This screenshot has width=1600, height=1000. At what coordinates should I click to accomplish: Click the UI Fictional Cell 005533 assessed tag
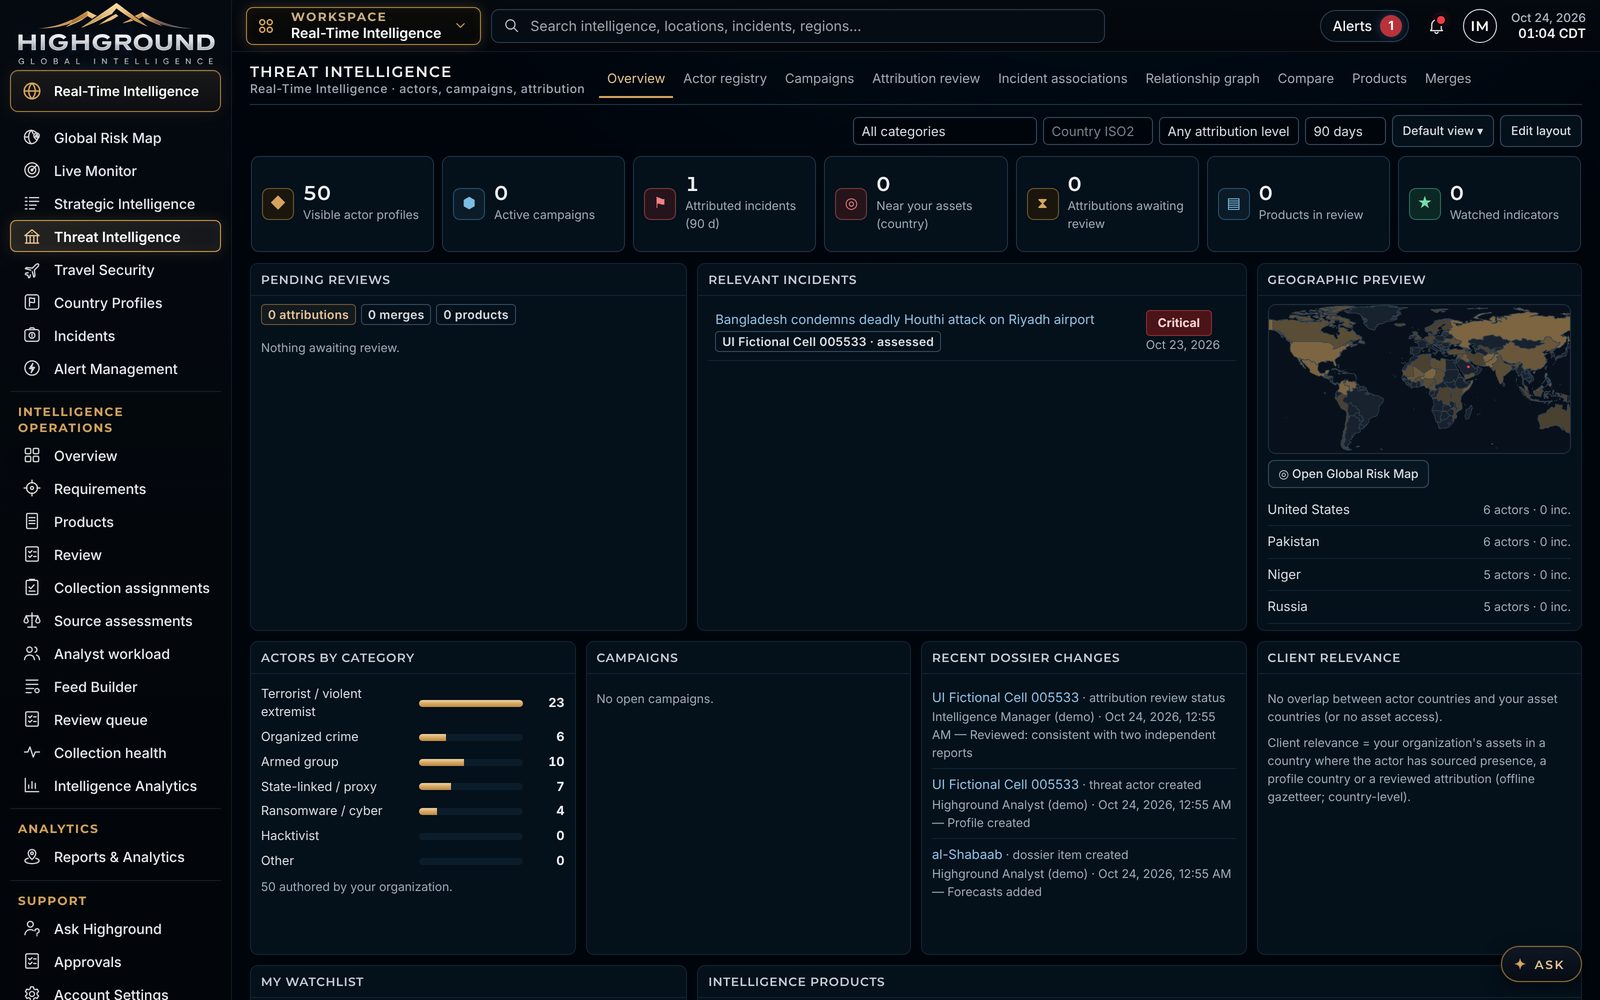click(x=828, y=342)
